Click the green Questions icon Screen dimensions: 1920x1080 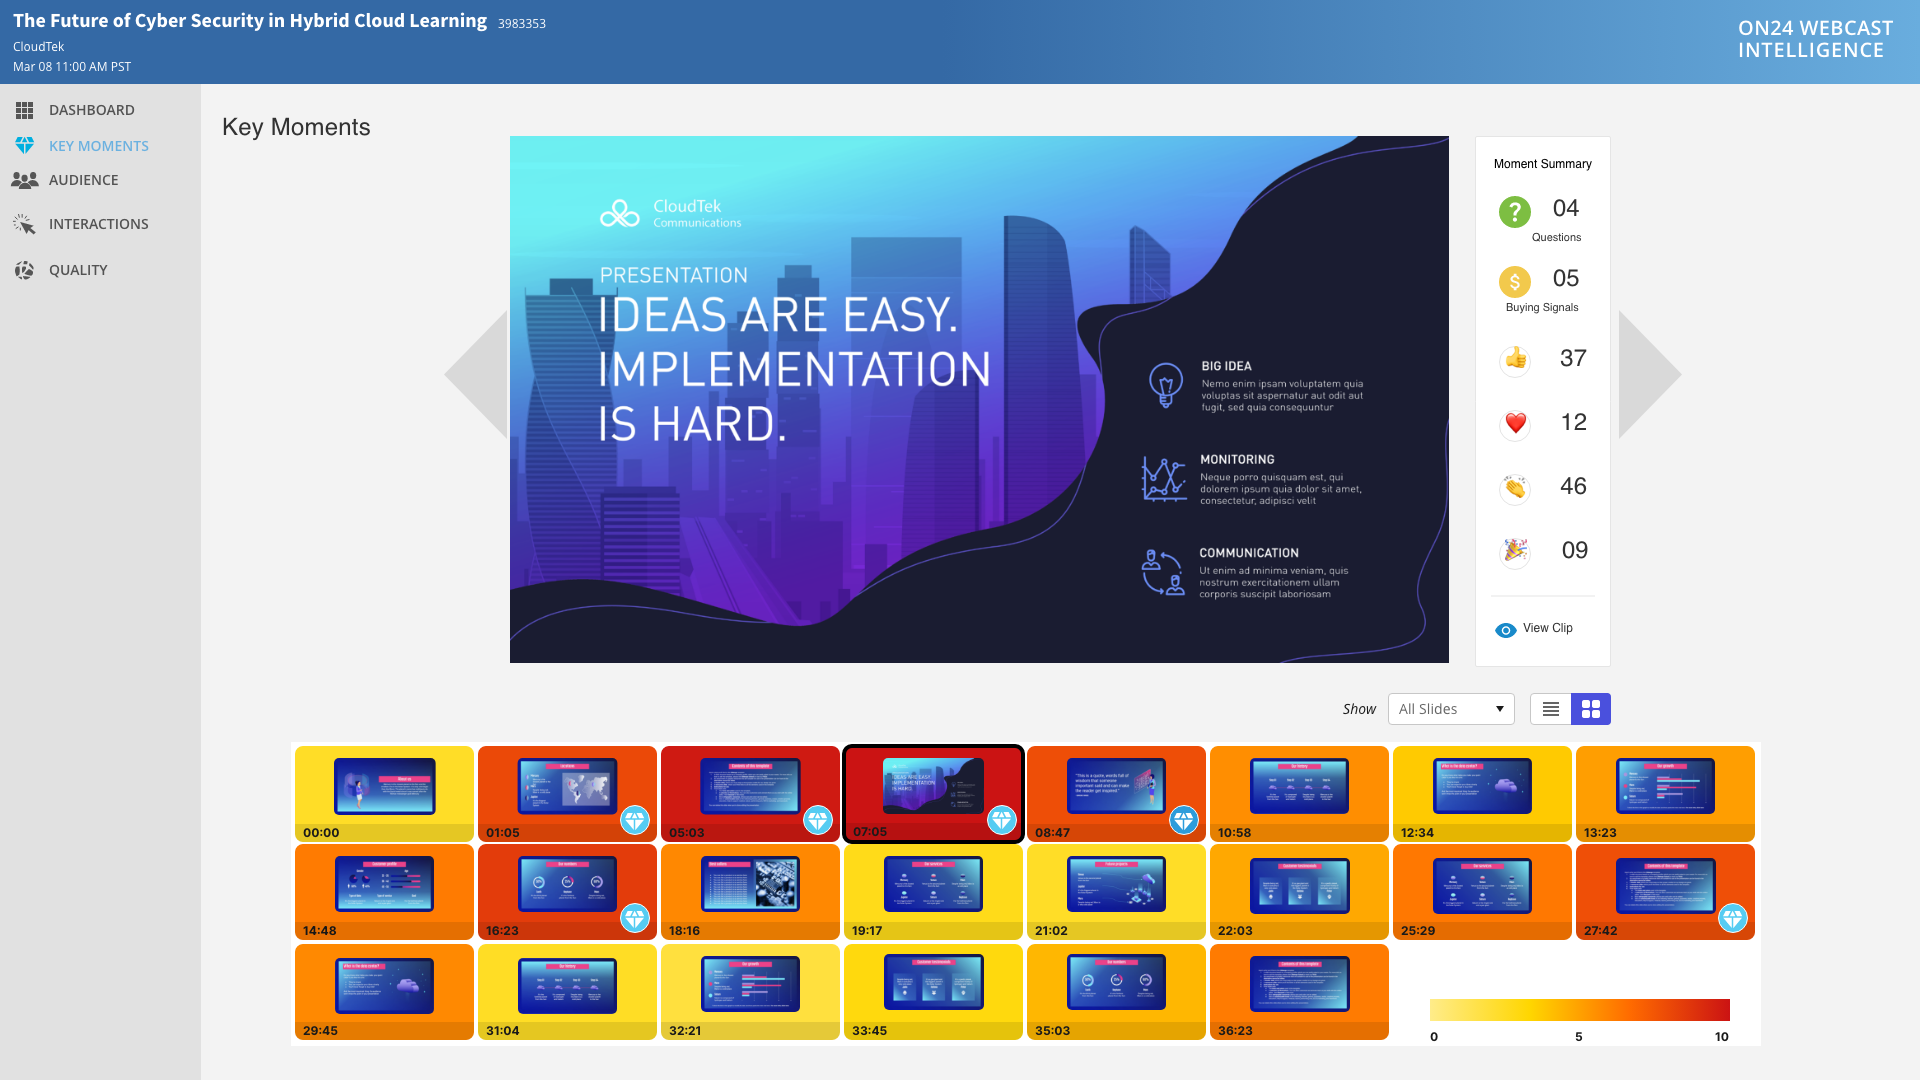tap(1515, 212)
